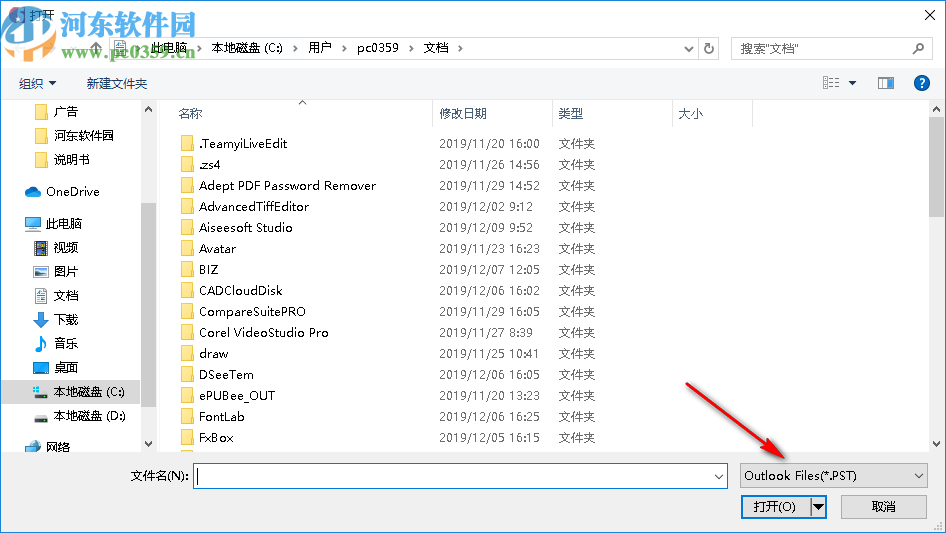Select Aiseesoft Studio folder

point(246,228)
